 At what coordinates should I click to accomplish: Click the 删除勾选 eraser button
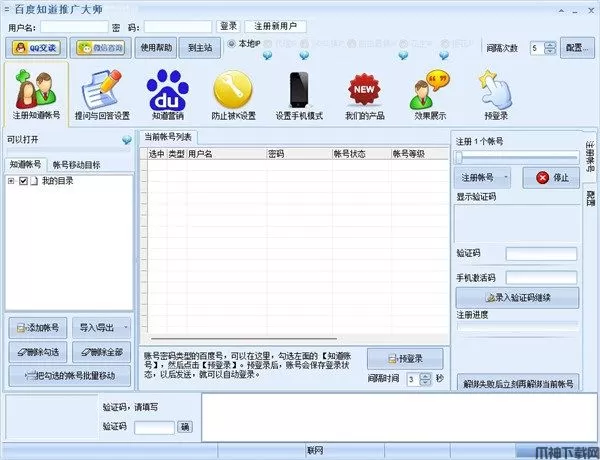38,352
